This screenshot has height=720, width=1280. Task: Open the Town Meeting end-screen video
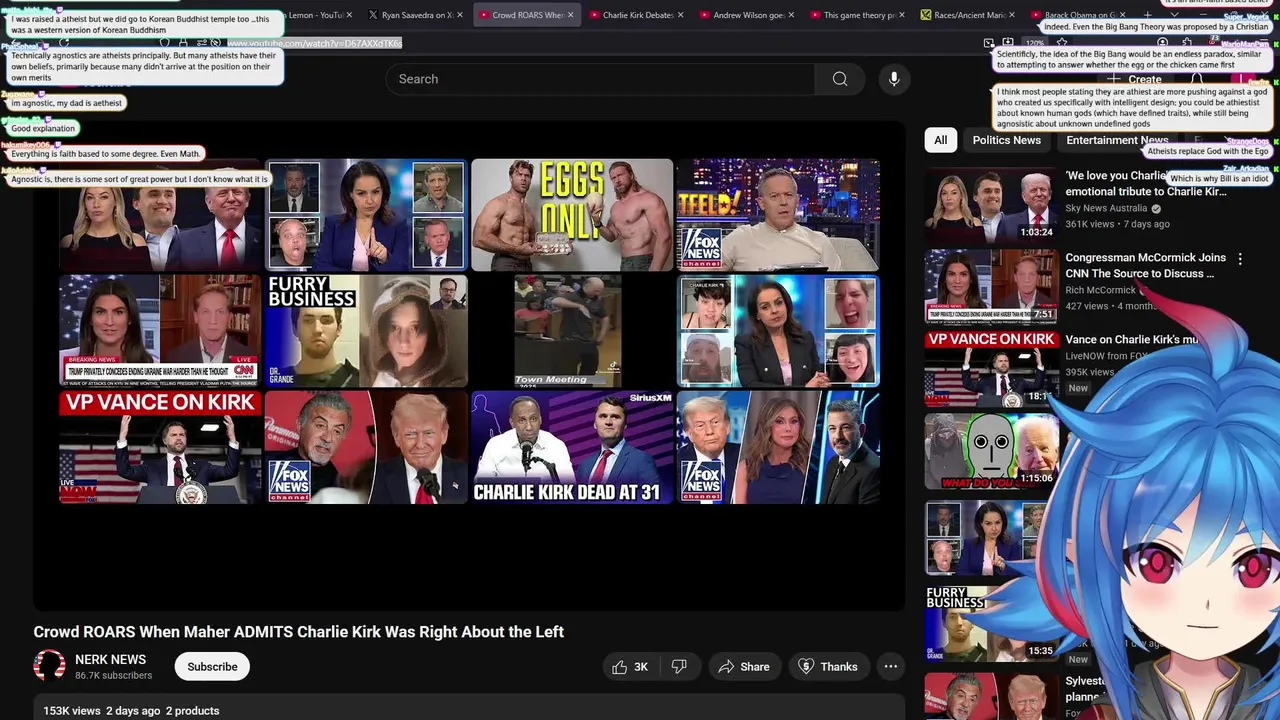572,331
